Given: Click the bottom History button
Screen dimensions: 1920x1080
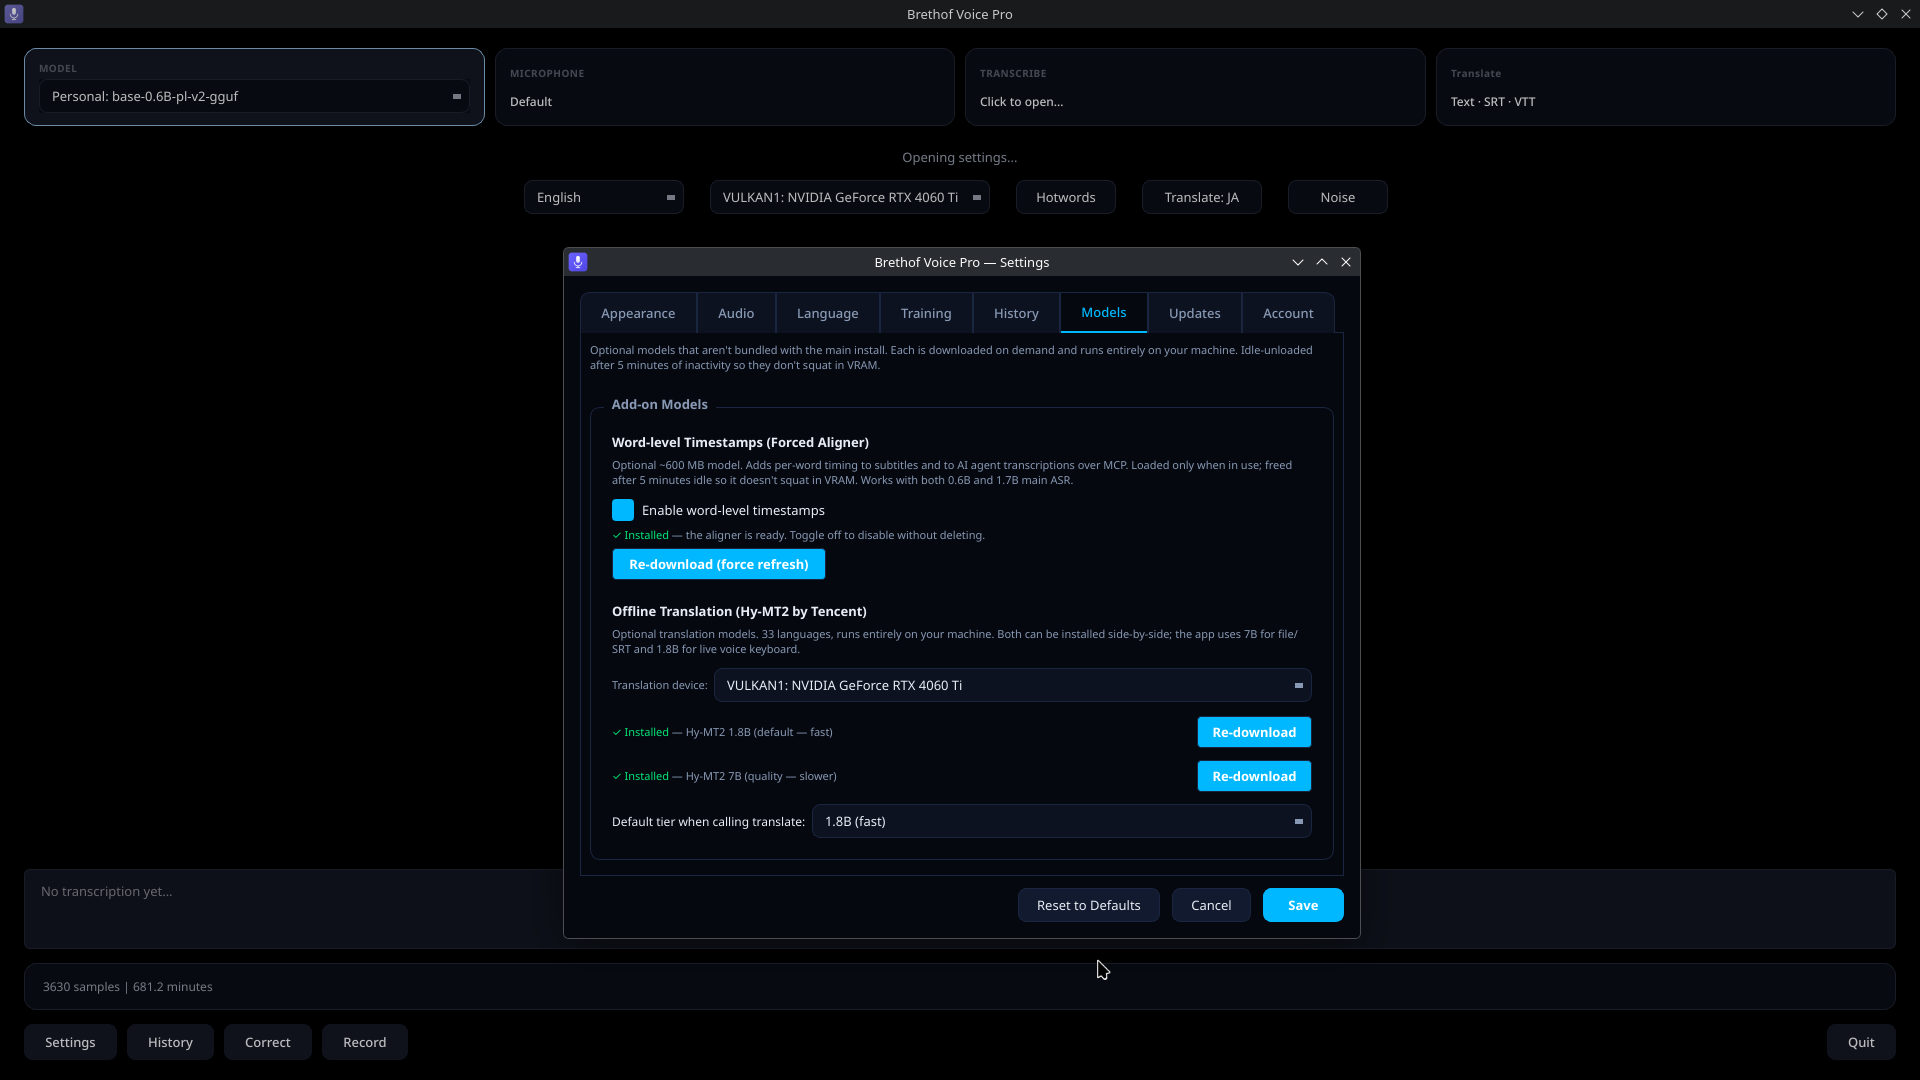Looking at the screenshot, I should [170, 1042].
